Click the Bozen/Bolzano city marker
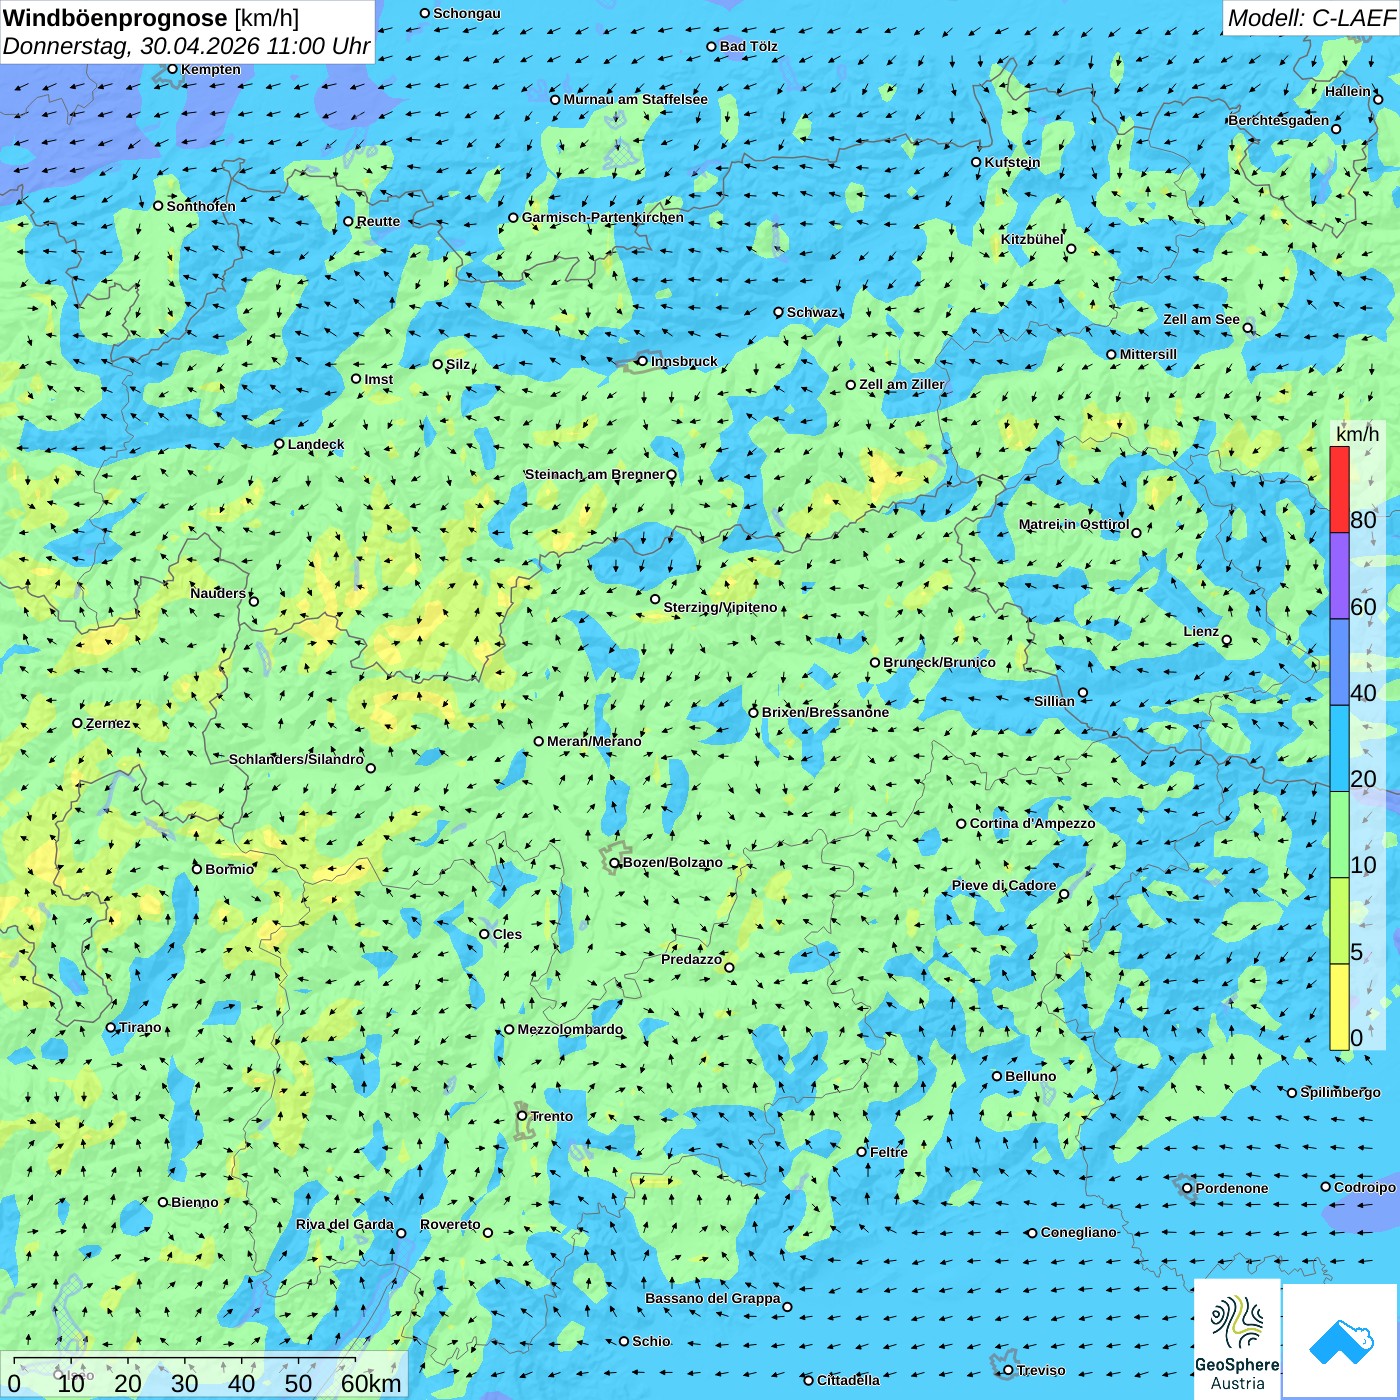1400x1400 pixels. (x=614, y=863)
